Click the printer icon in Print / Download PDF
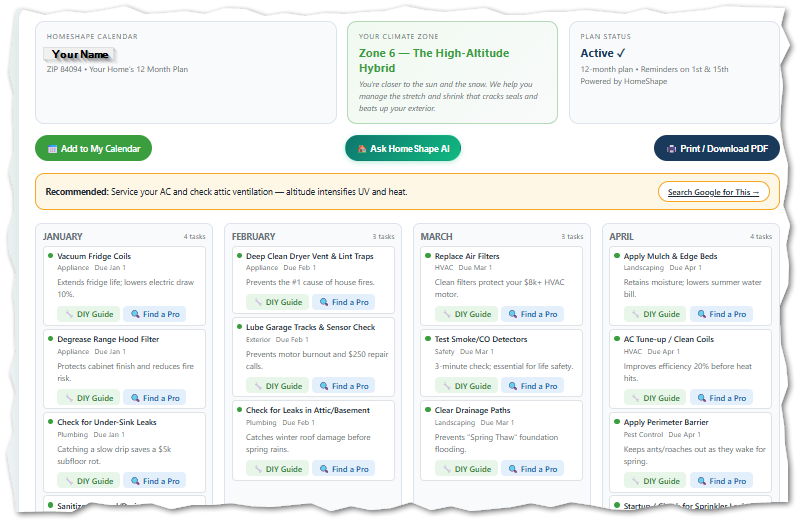Viewport: 800px width, 522px height. (x=671, y=149)
